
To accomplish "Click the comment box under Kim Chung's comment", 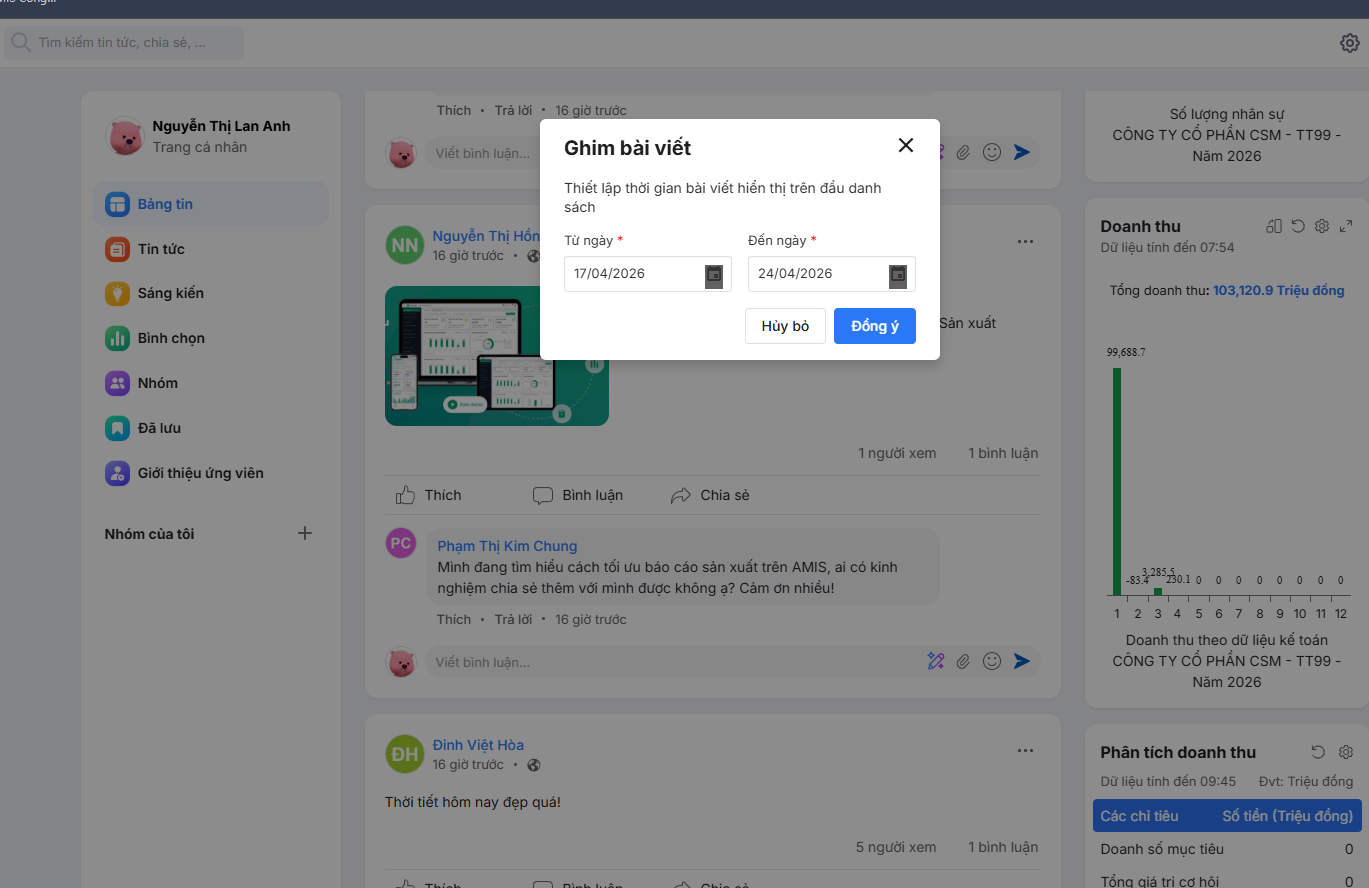I will pos(675,662).
